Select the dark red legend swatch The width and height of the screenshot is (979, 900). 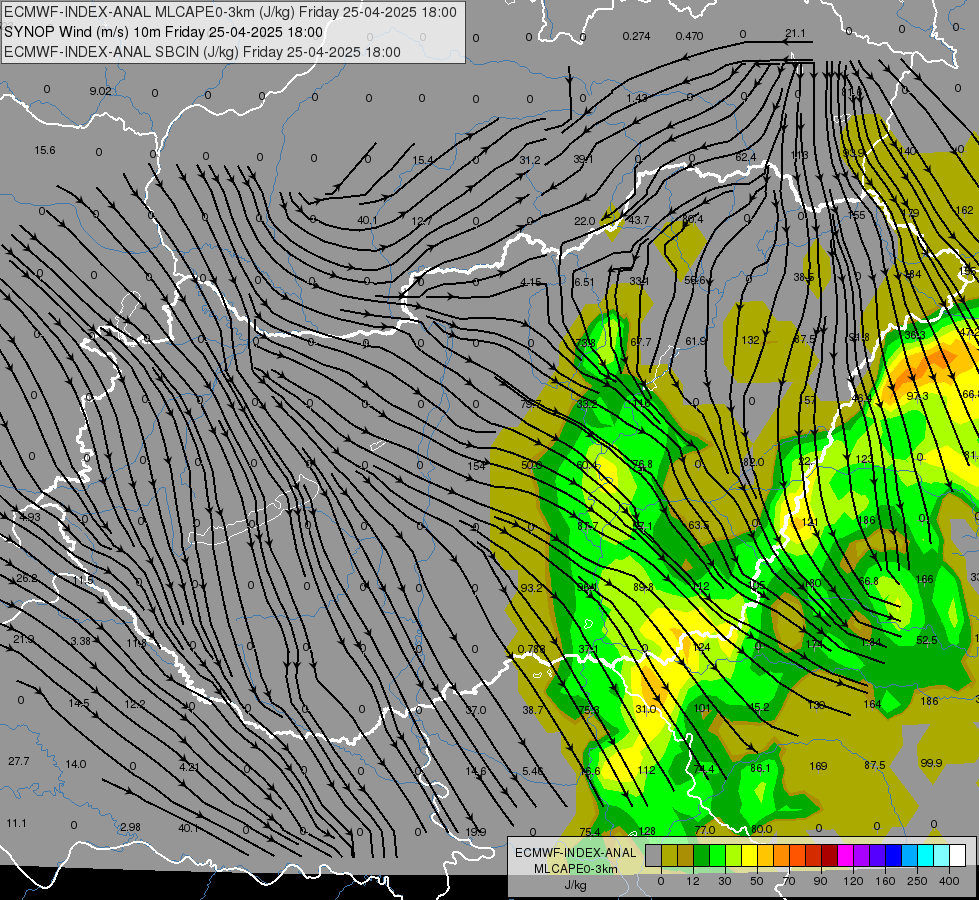[x=829, y=856]
